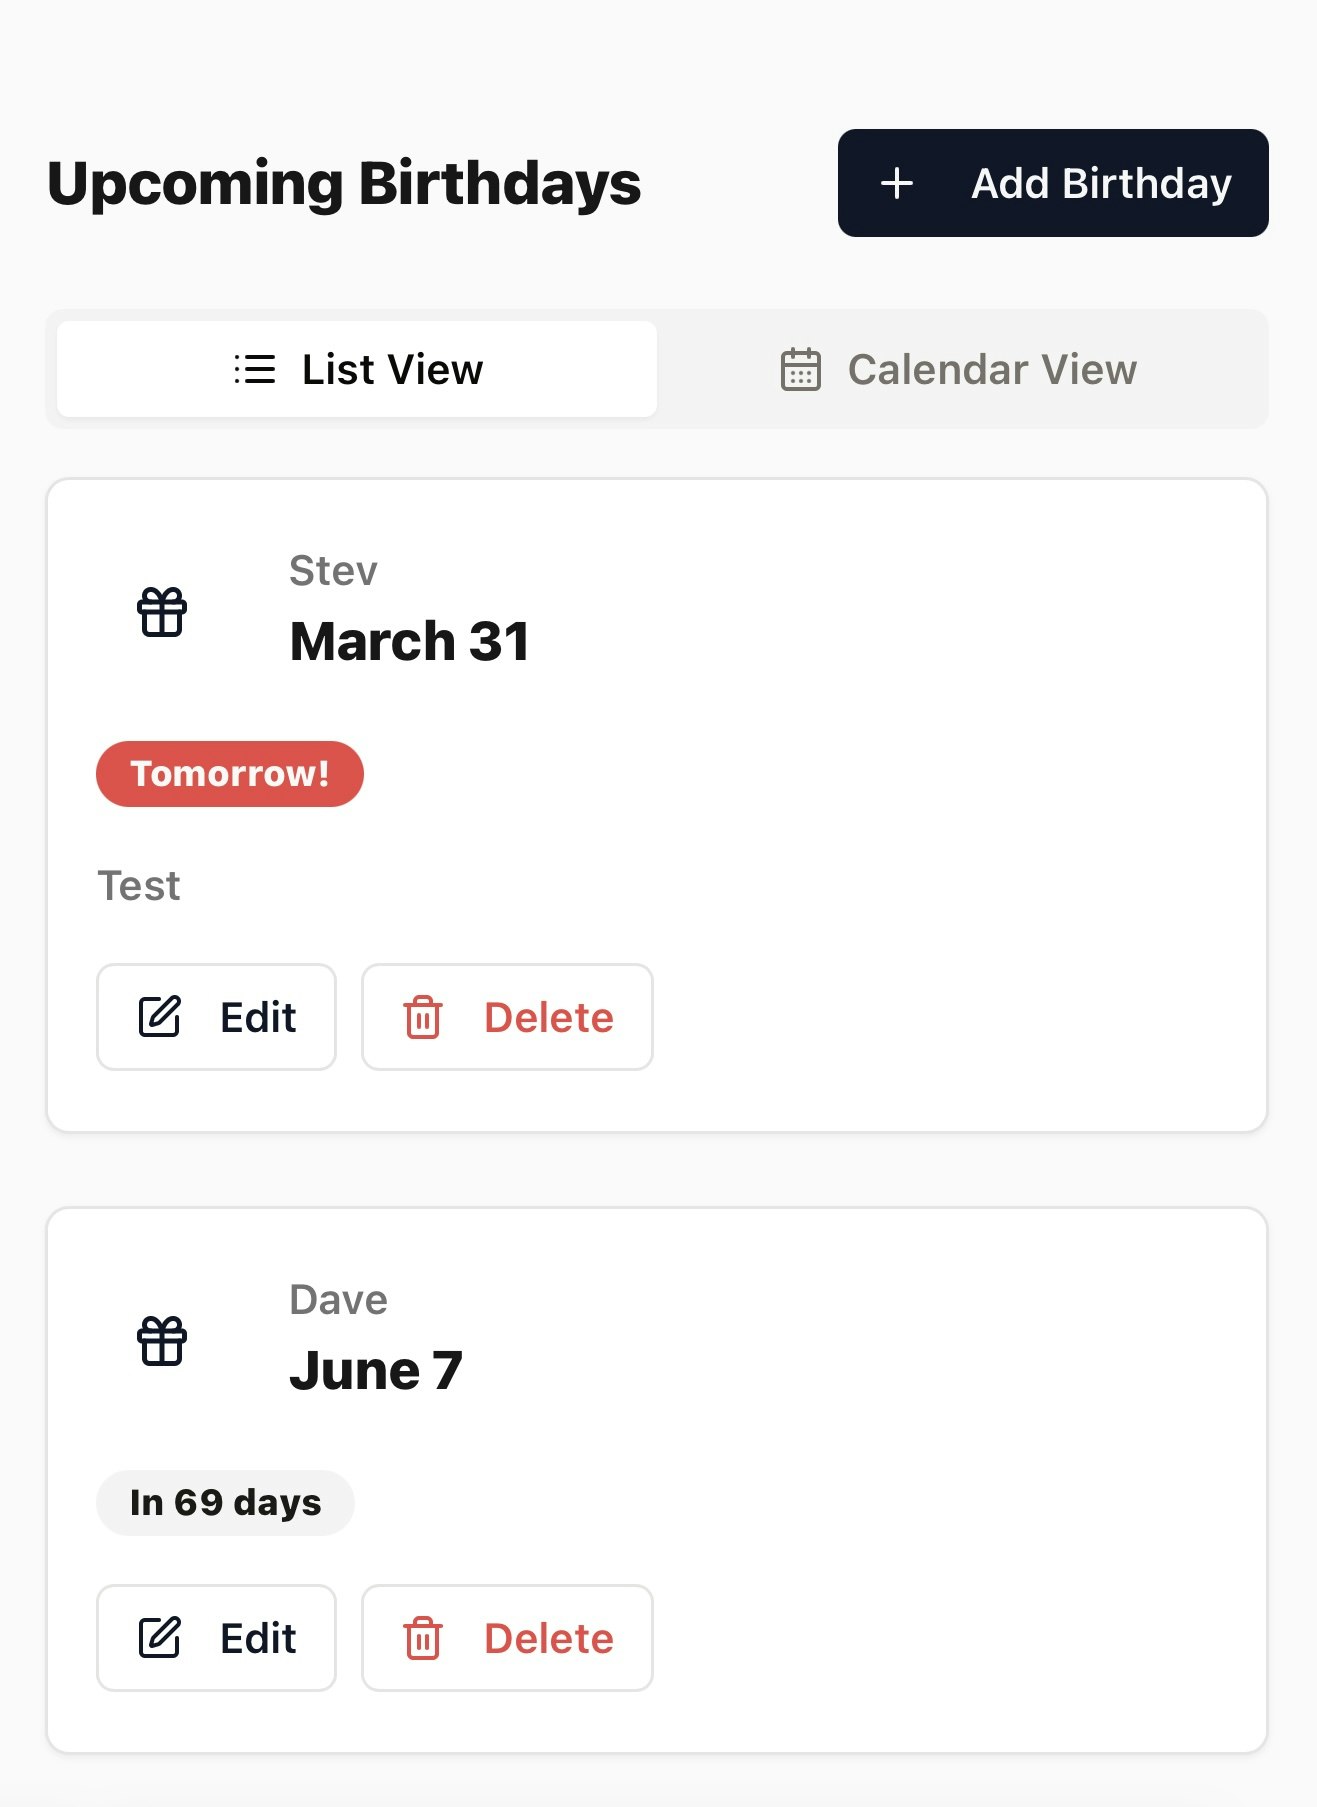
Task: Click the pencil icon on Dave's Edit button
Action: 159,1638
